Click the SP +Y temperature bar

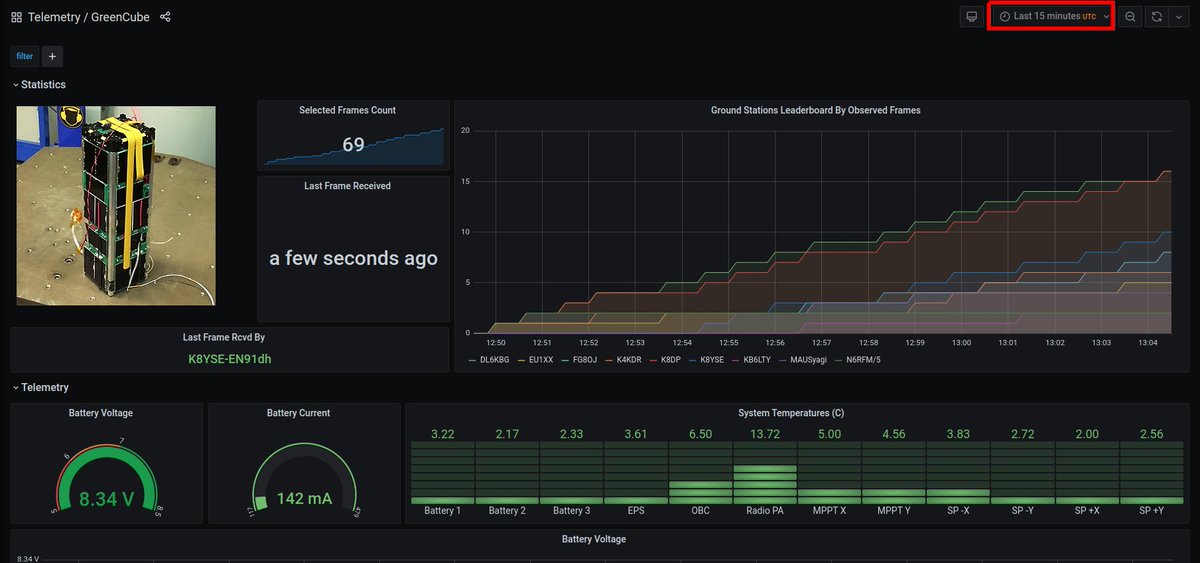coord(1151,473)
